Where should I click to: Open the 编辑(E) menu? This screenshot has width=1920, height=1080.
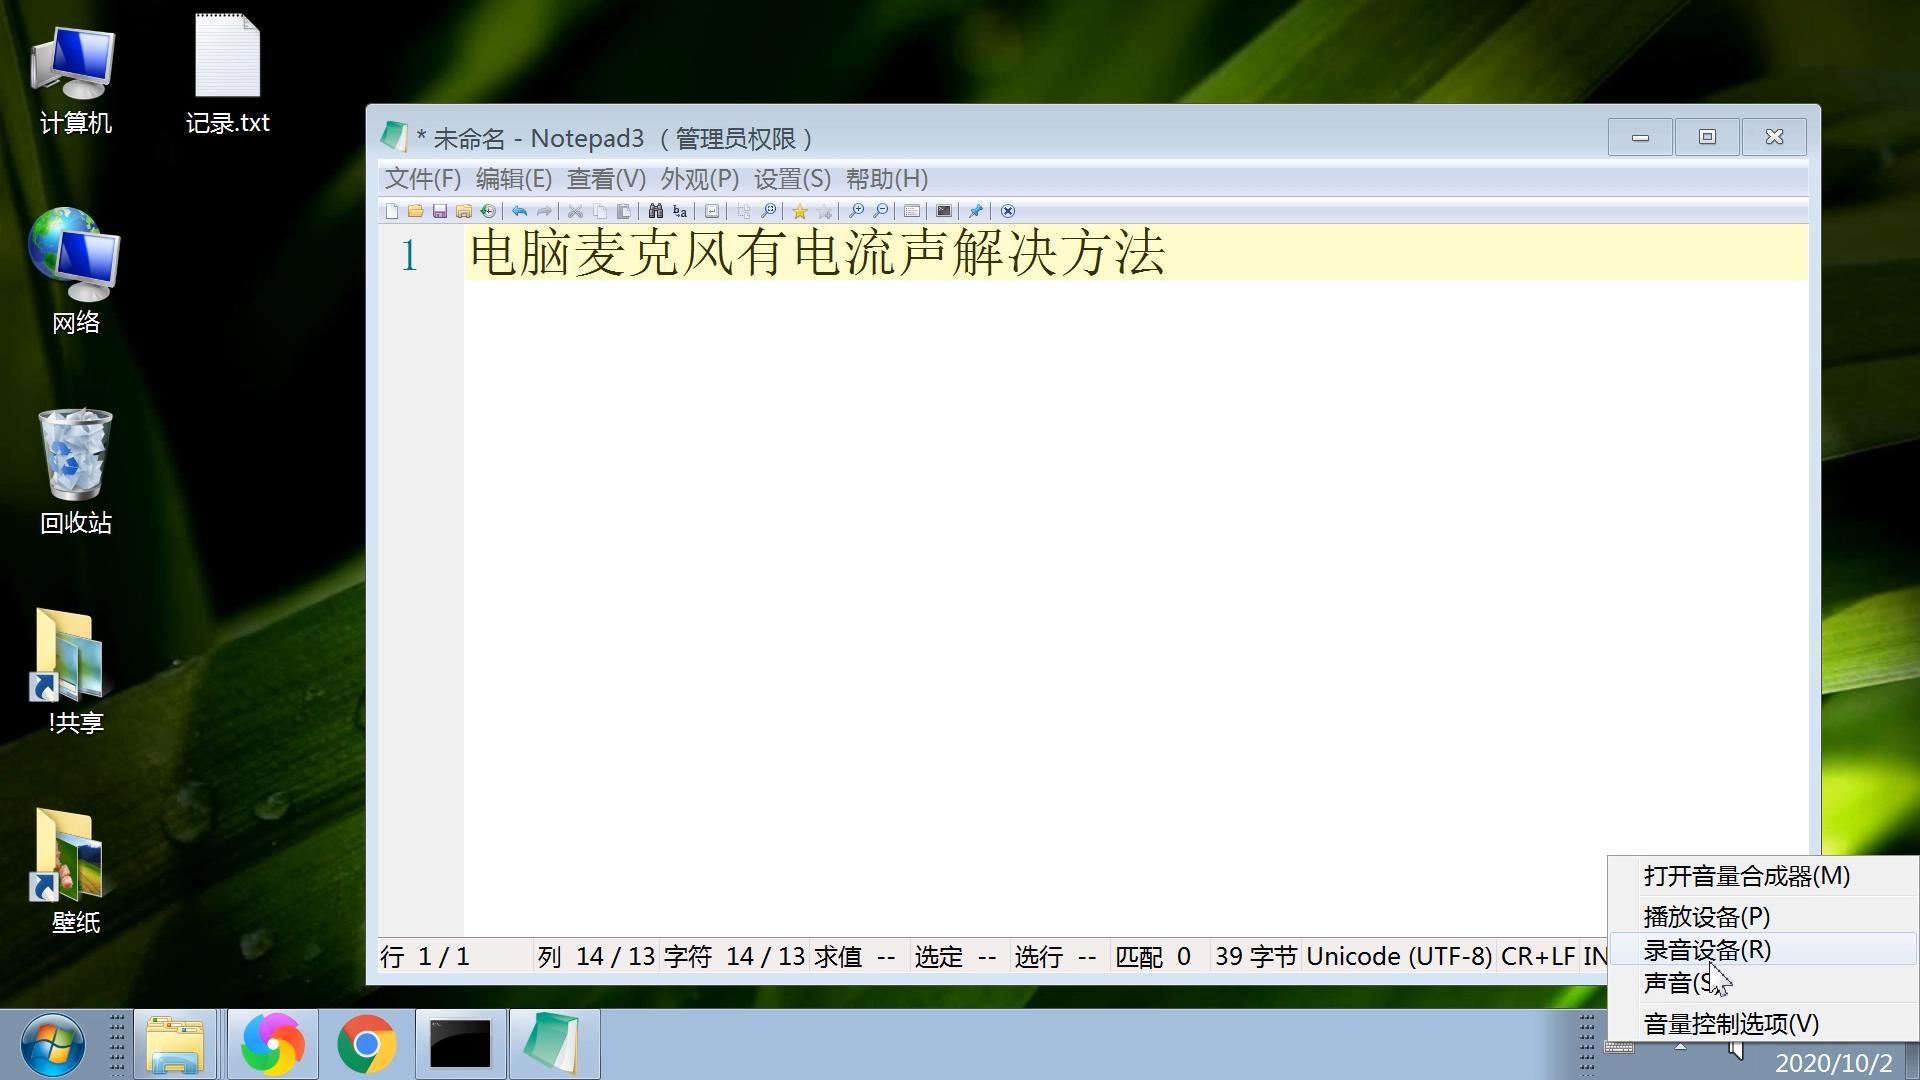[514, 179]
